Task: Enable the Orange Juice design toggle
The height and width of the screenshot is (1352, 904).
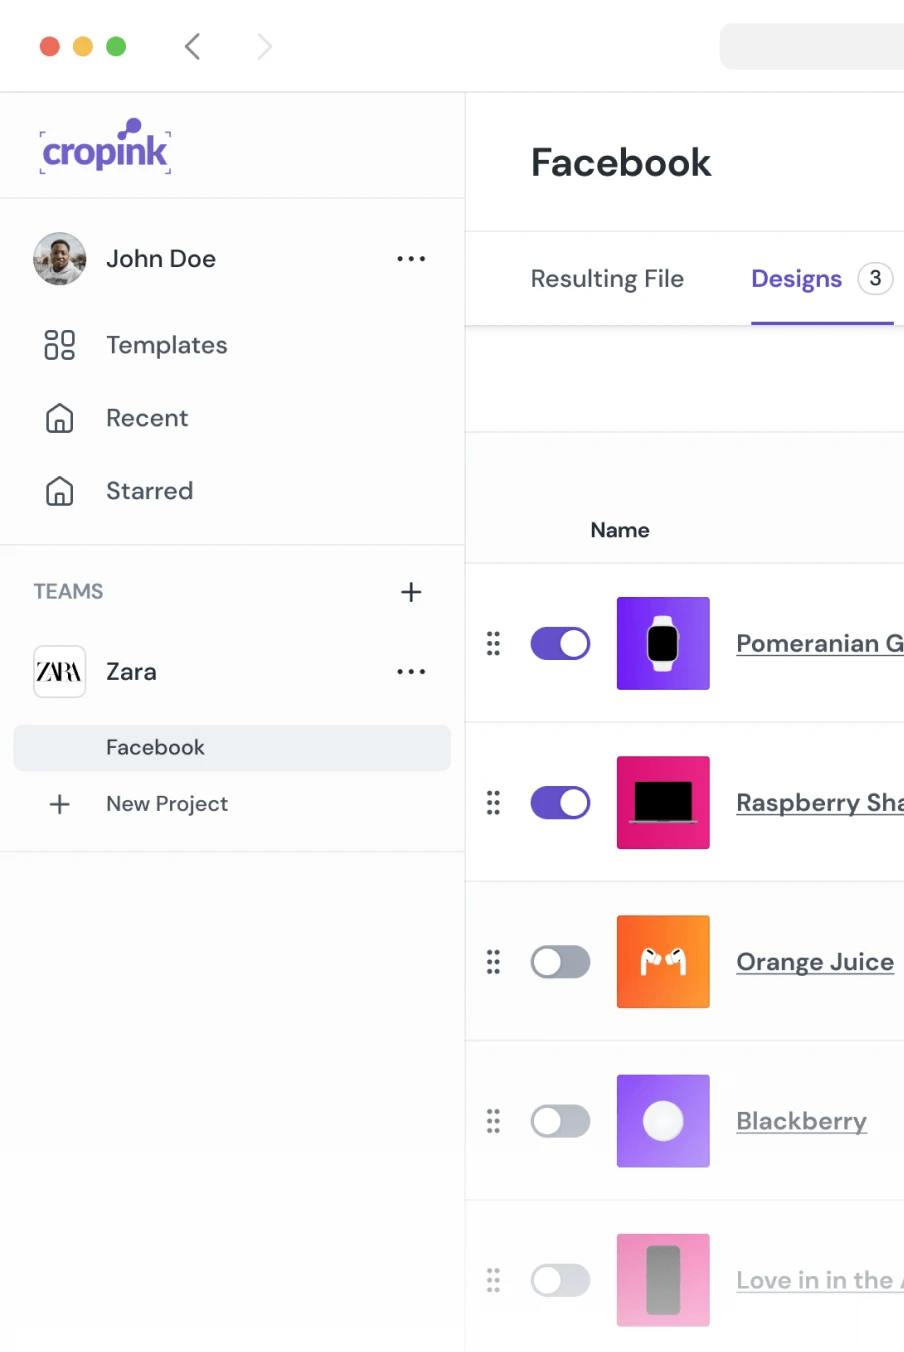Action: [x=560, y=962]
